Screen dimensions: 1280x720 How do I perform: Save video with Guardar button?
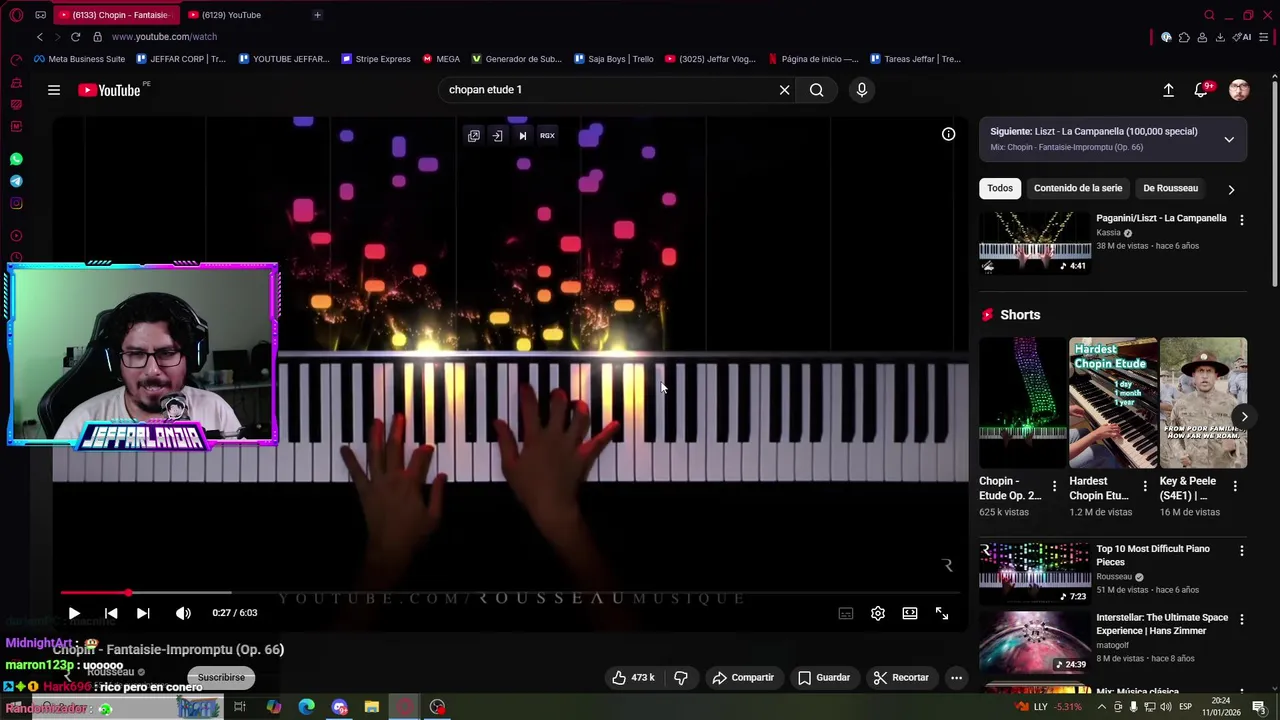coord(824,677)
